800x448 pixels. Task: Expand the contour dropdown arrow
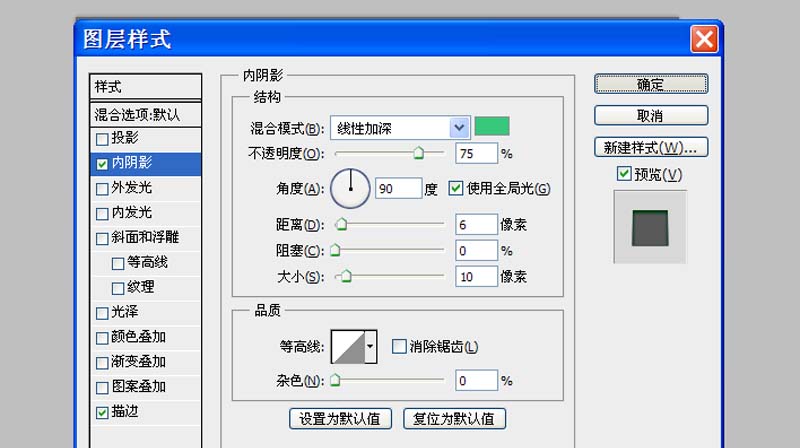tap(371, 347)
